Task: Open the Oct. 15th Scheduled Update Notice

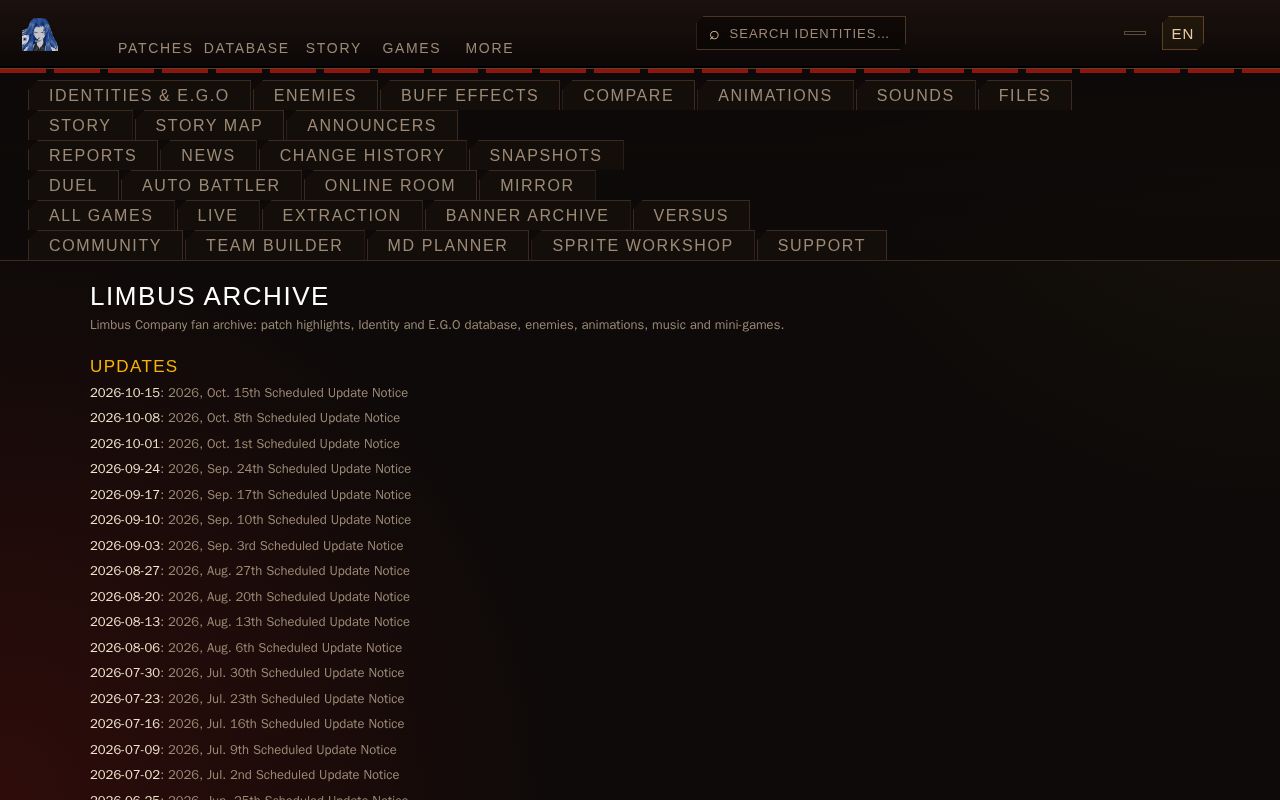Action: coord(288,393)
